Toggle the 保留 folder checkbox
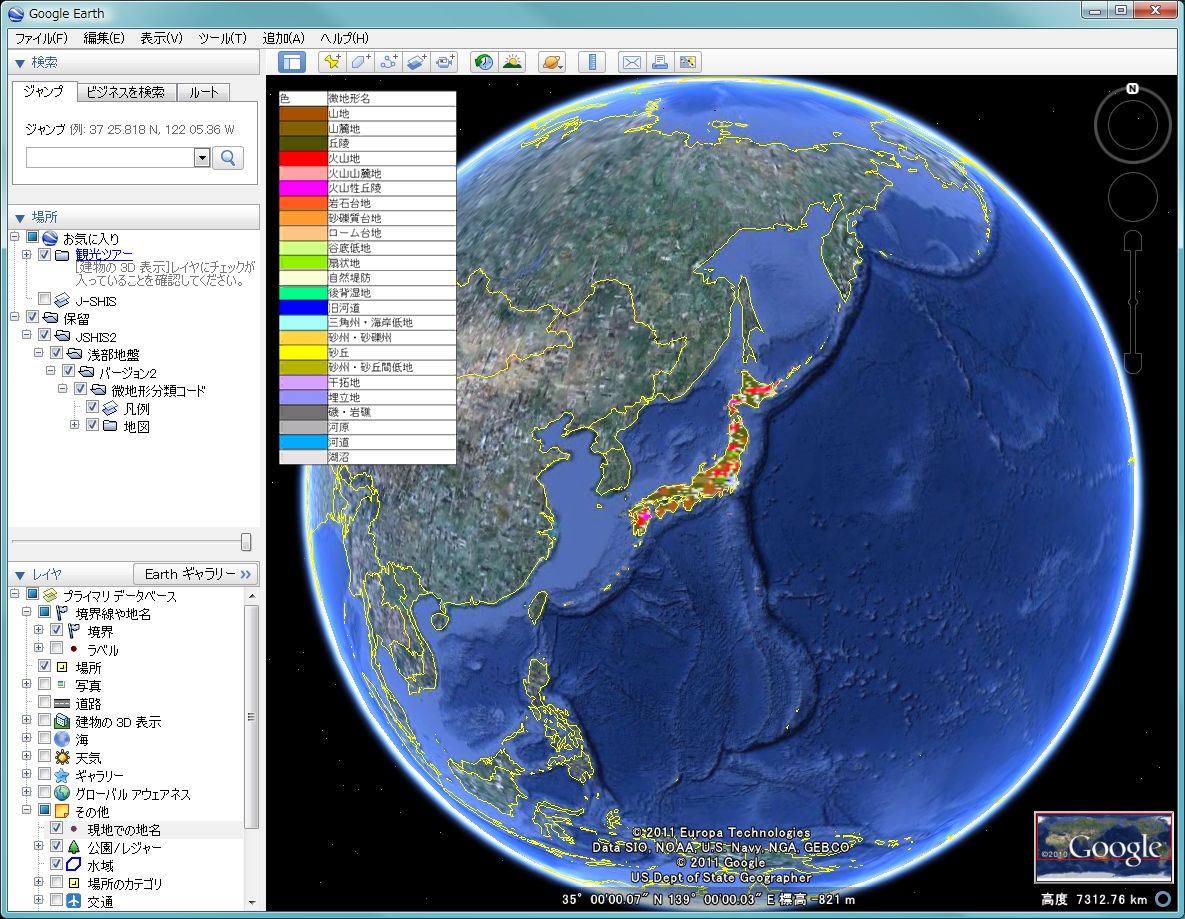The width and height of the screenshot is (1185, 919). click(32, 317)
